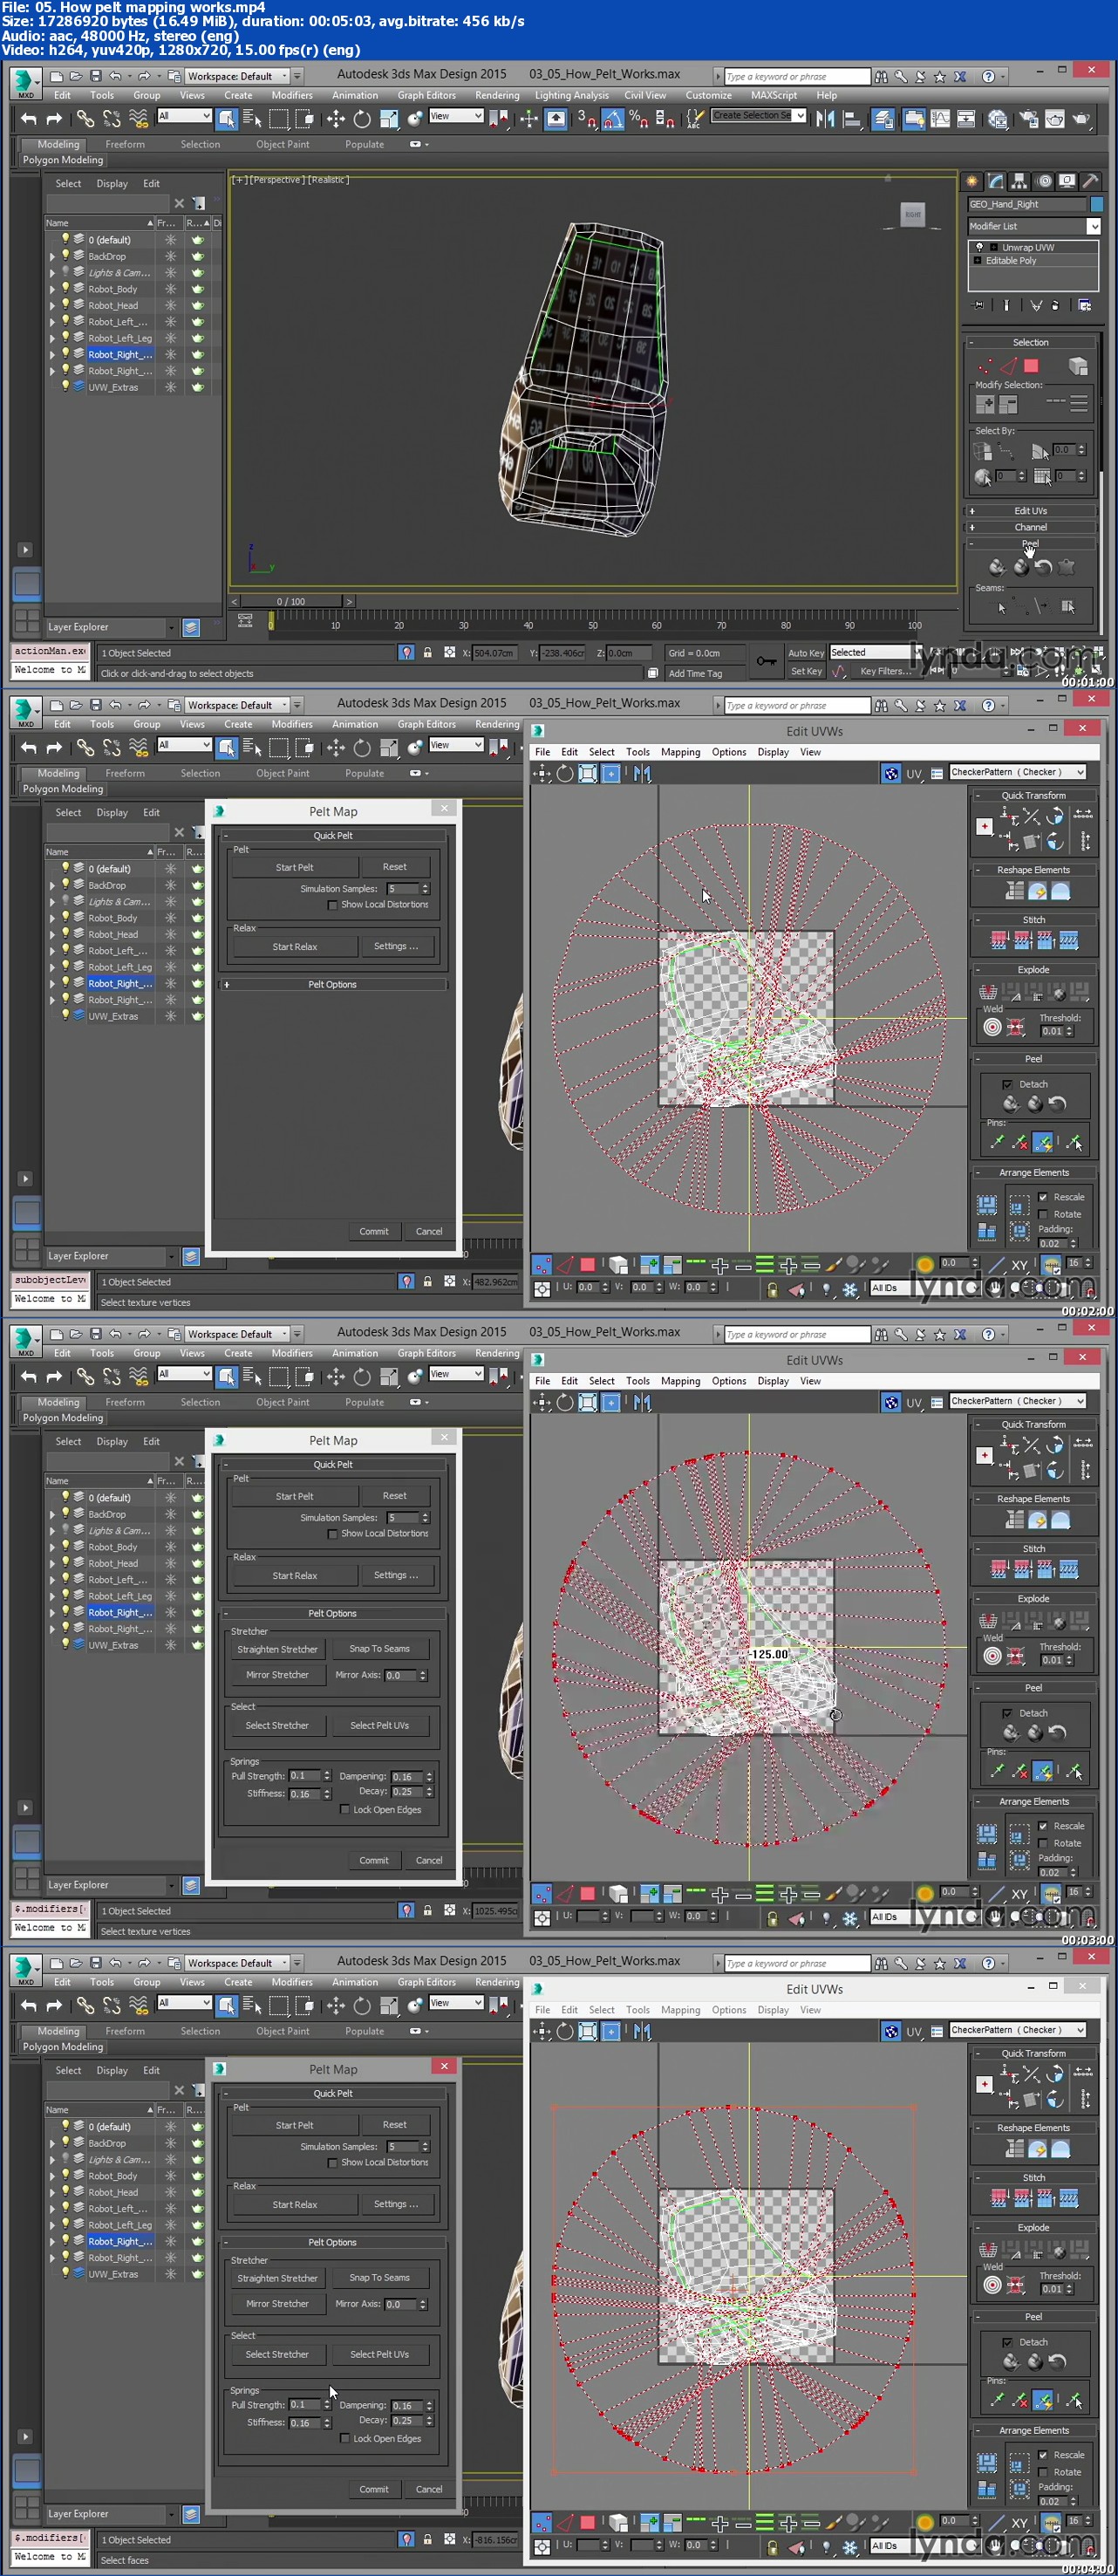Switch to the Hierarchy command panel tab
Viewport: 1118px width, 2576px height.
(x=1020, y=181)
